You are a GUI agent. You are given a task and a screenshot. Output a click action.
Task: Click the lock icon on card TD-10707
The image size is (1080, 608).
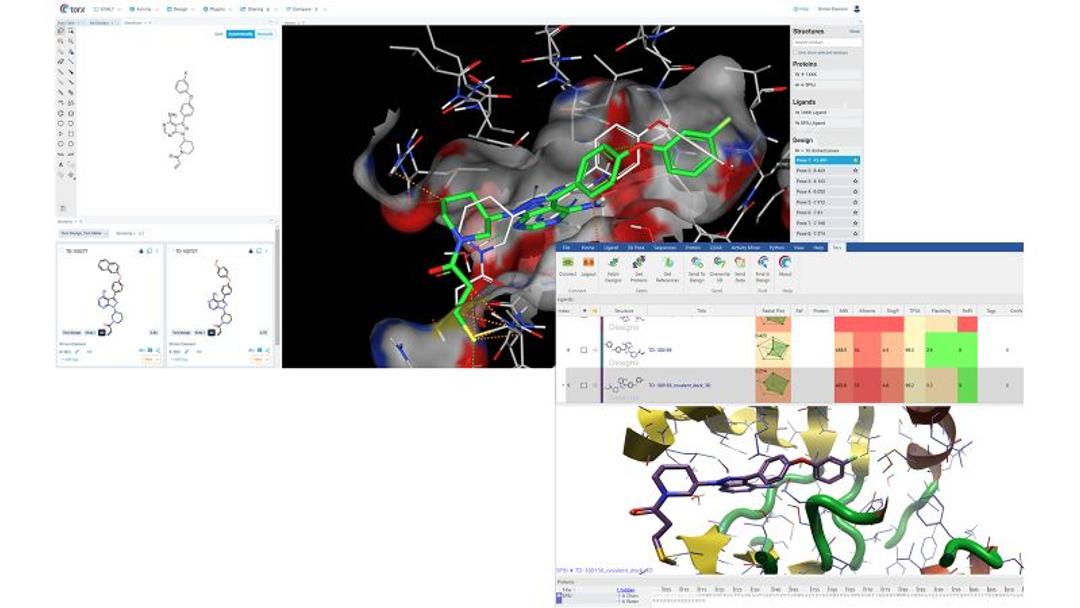(251, 251)
